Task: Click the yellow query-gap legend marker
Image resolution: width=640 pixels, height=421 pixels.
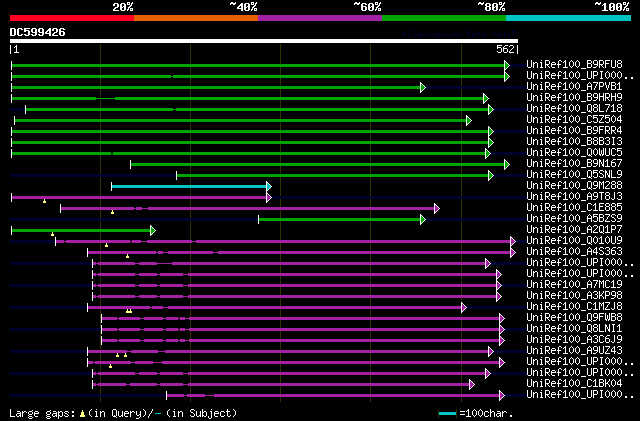Action: tap(82, 414)
